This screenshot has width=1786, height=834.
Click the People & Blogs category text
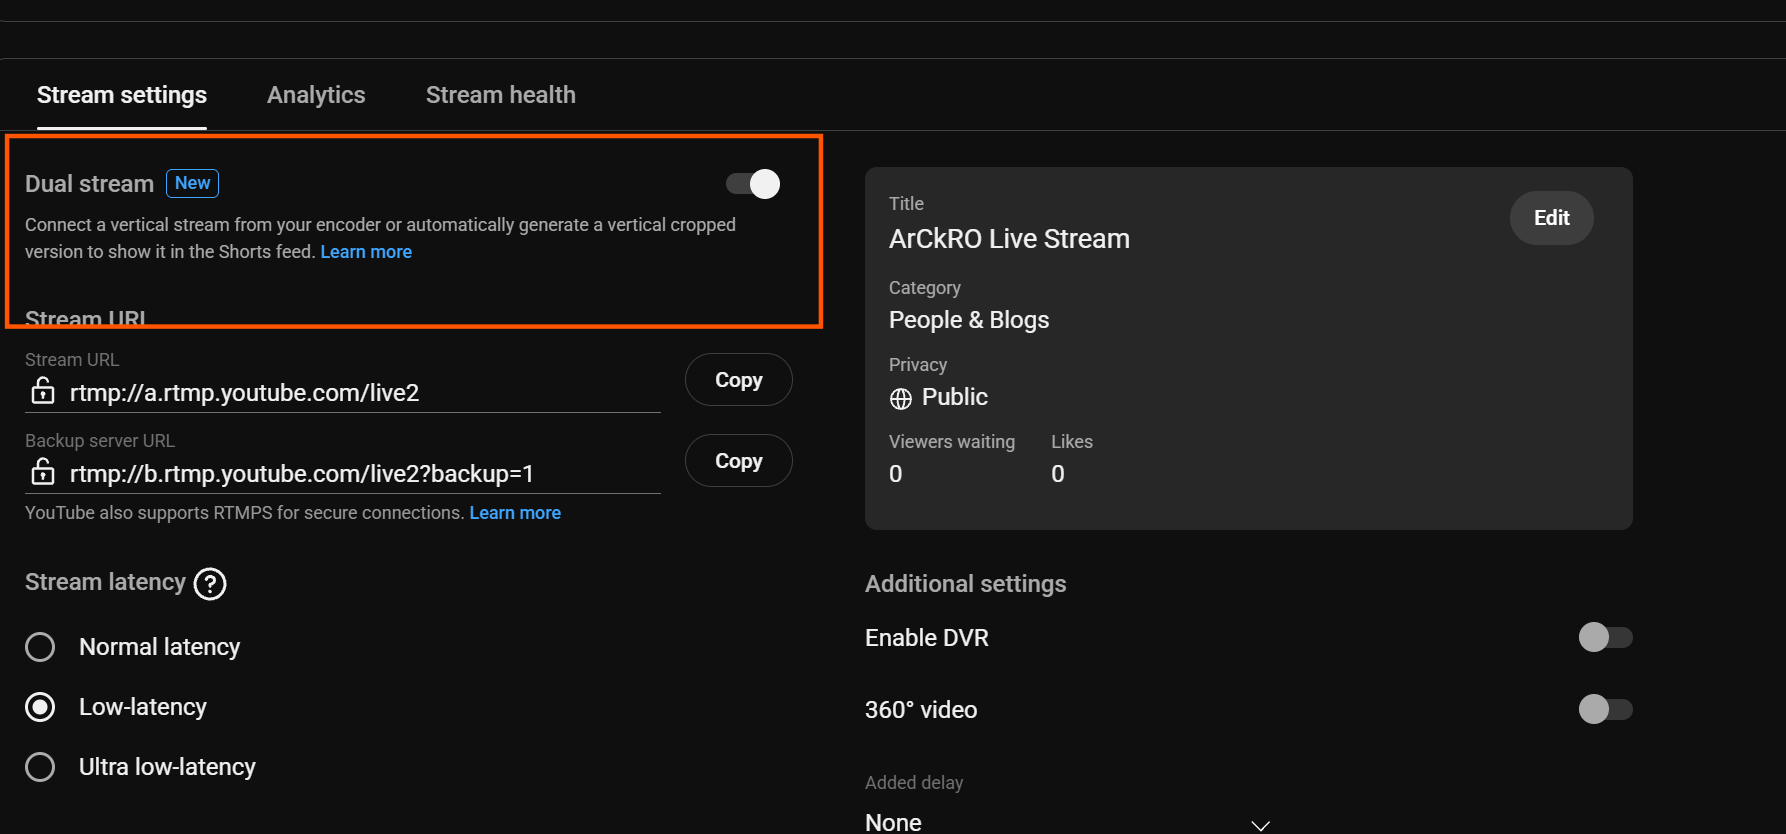tap(969, 320)
